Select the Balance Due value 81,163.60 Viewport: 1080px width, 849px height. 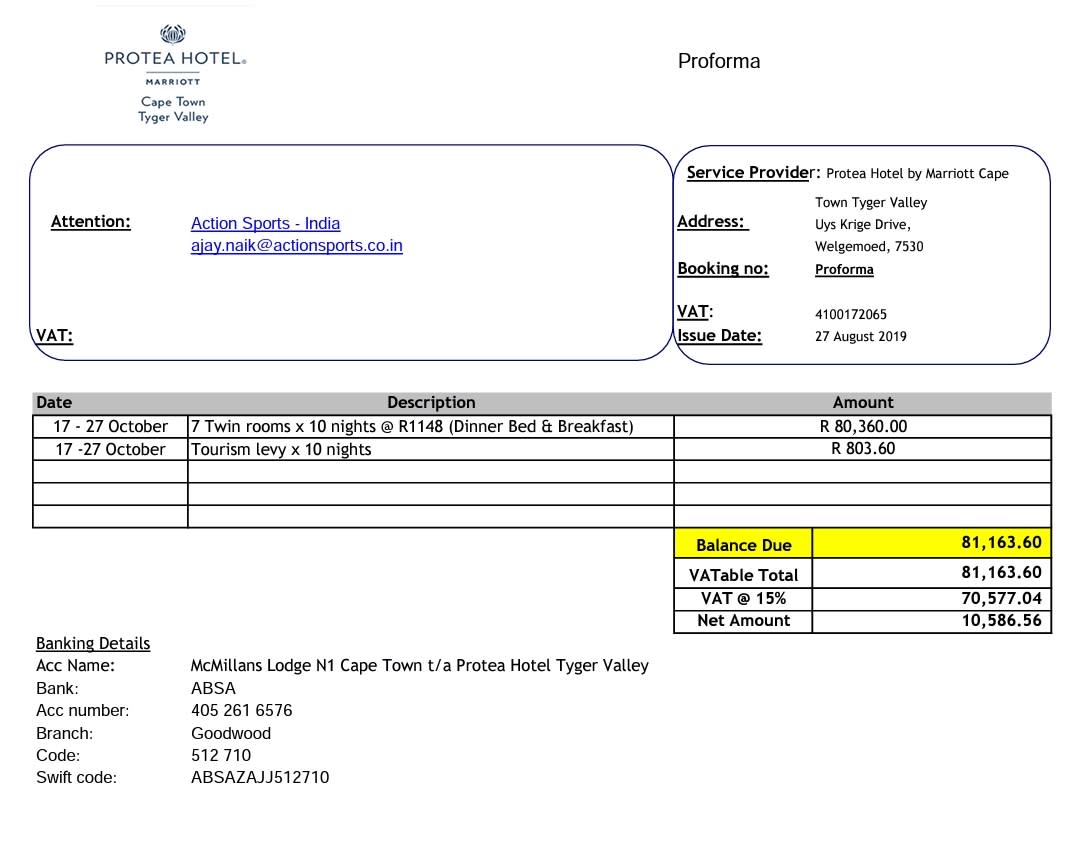tap(1001, 543)
